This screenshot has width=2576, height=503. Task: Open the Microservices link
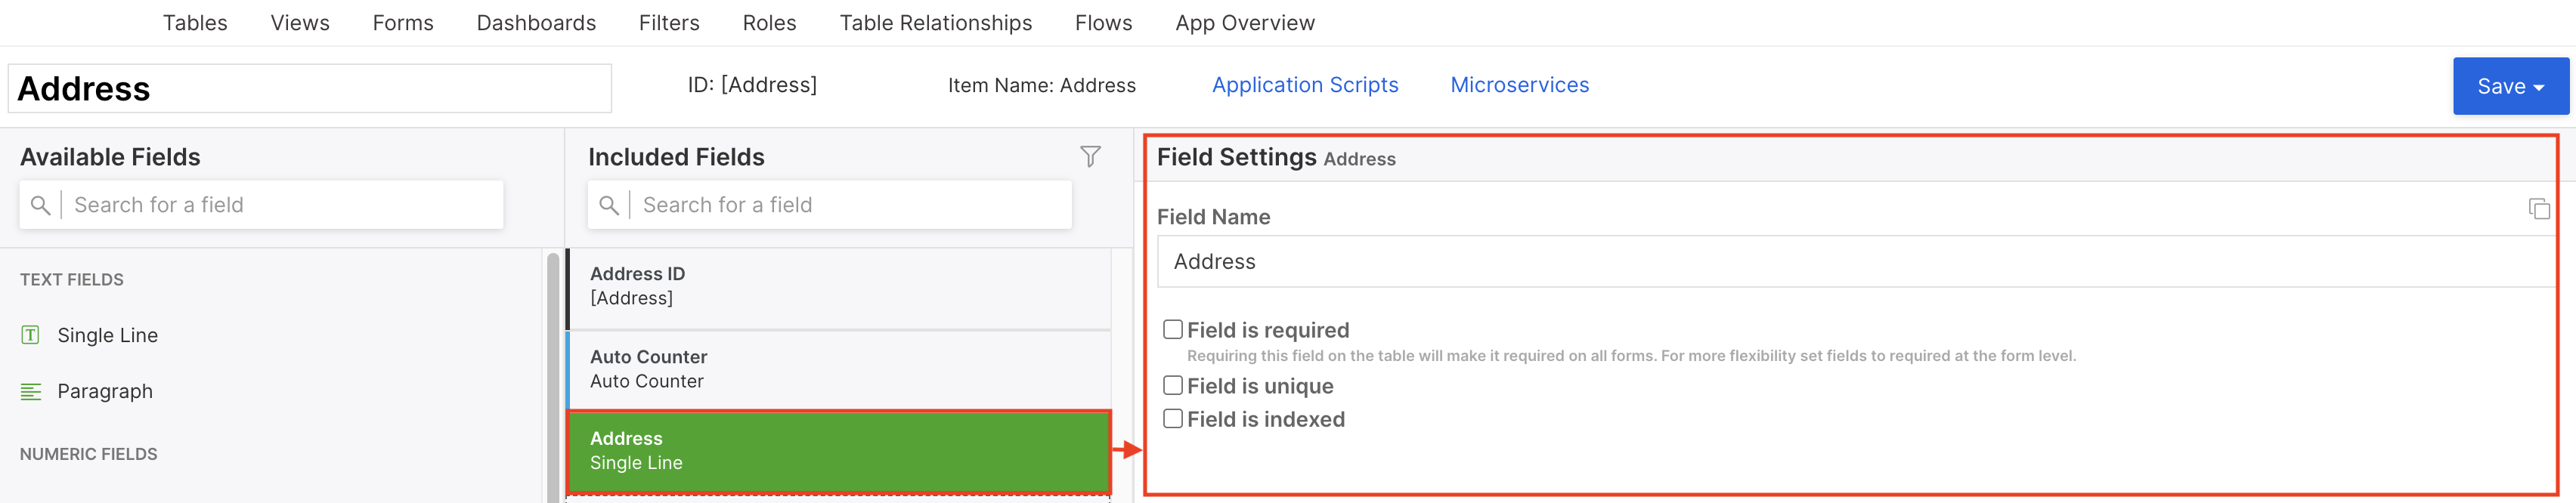tap(1519, 85)
